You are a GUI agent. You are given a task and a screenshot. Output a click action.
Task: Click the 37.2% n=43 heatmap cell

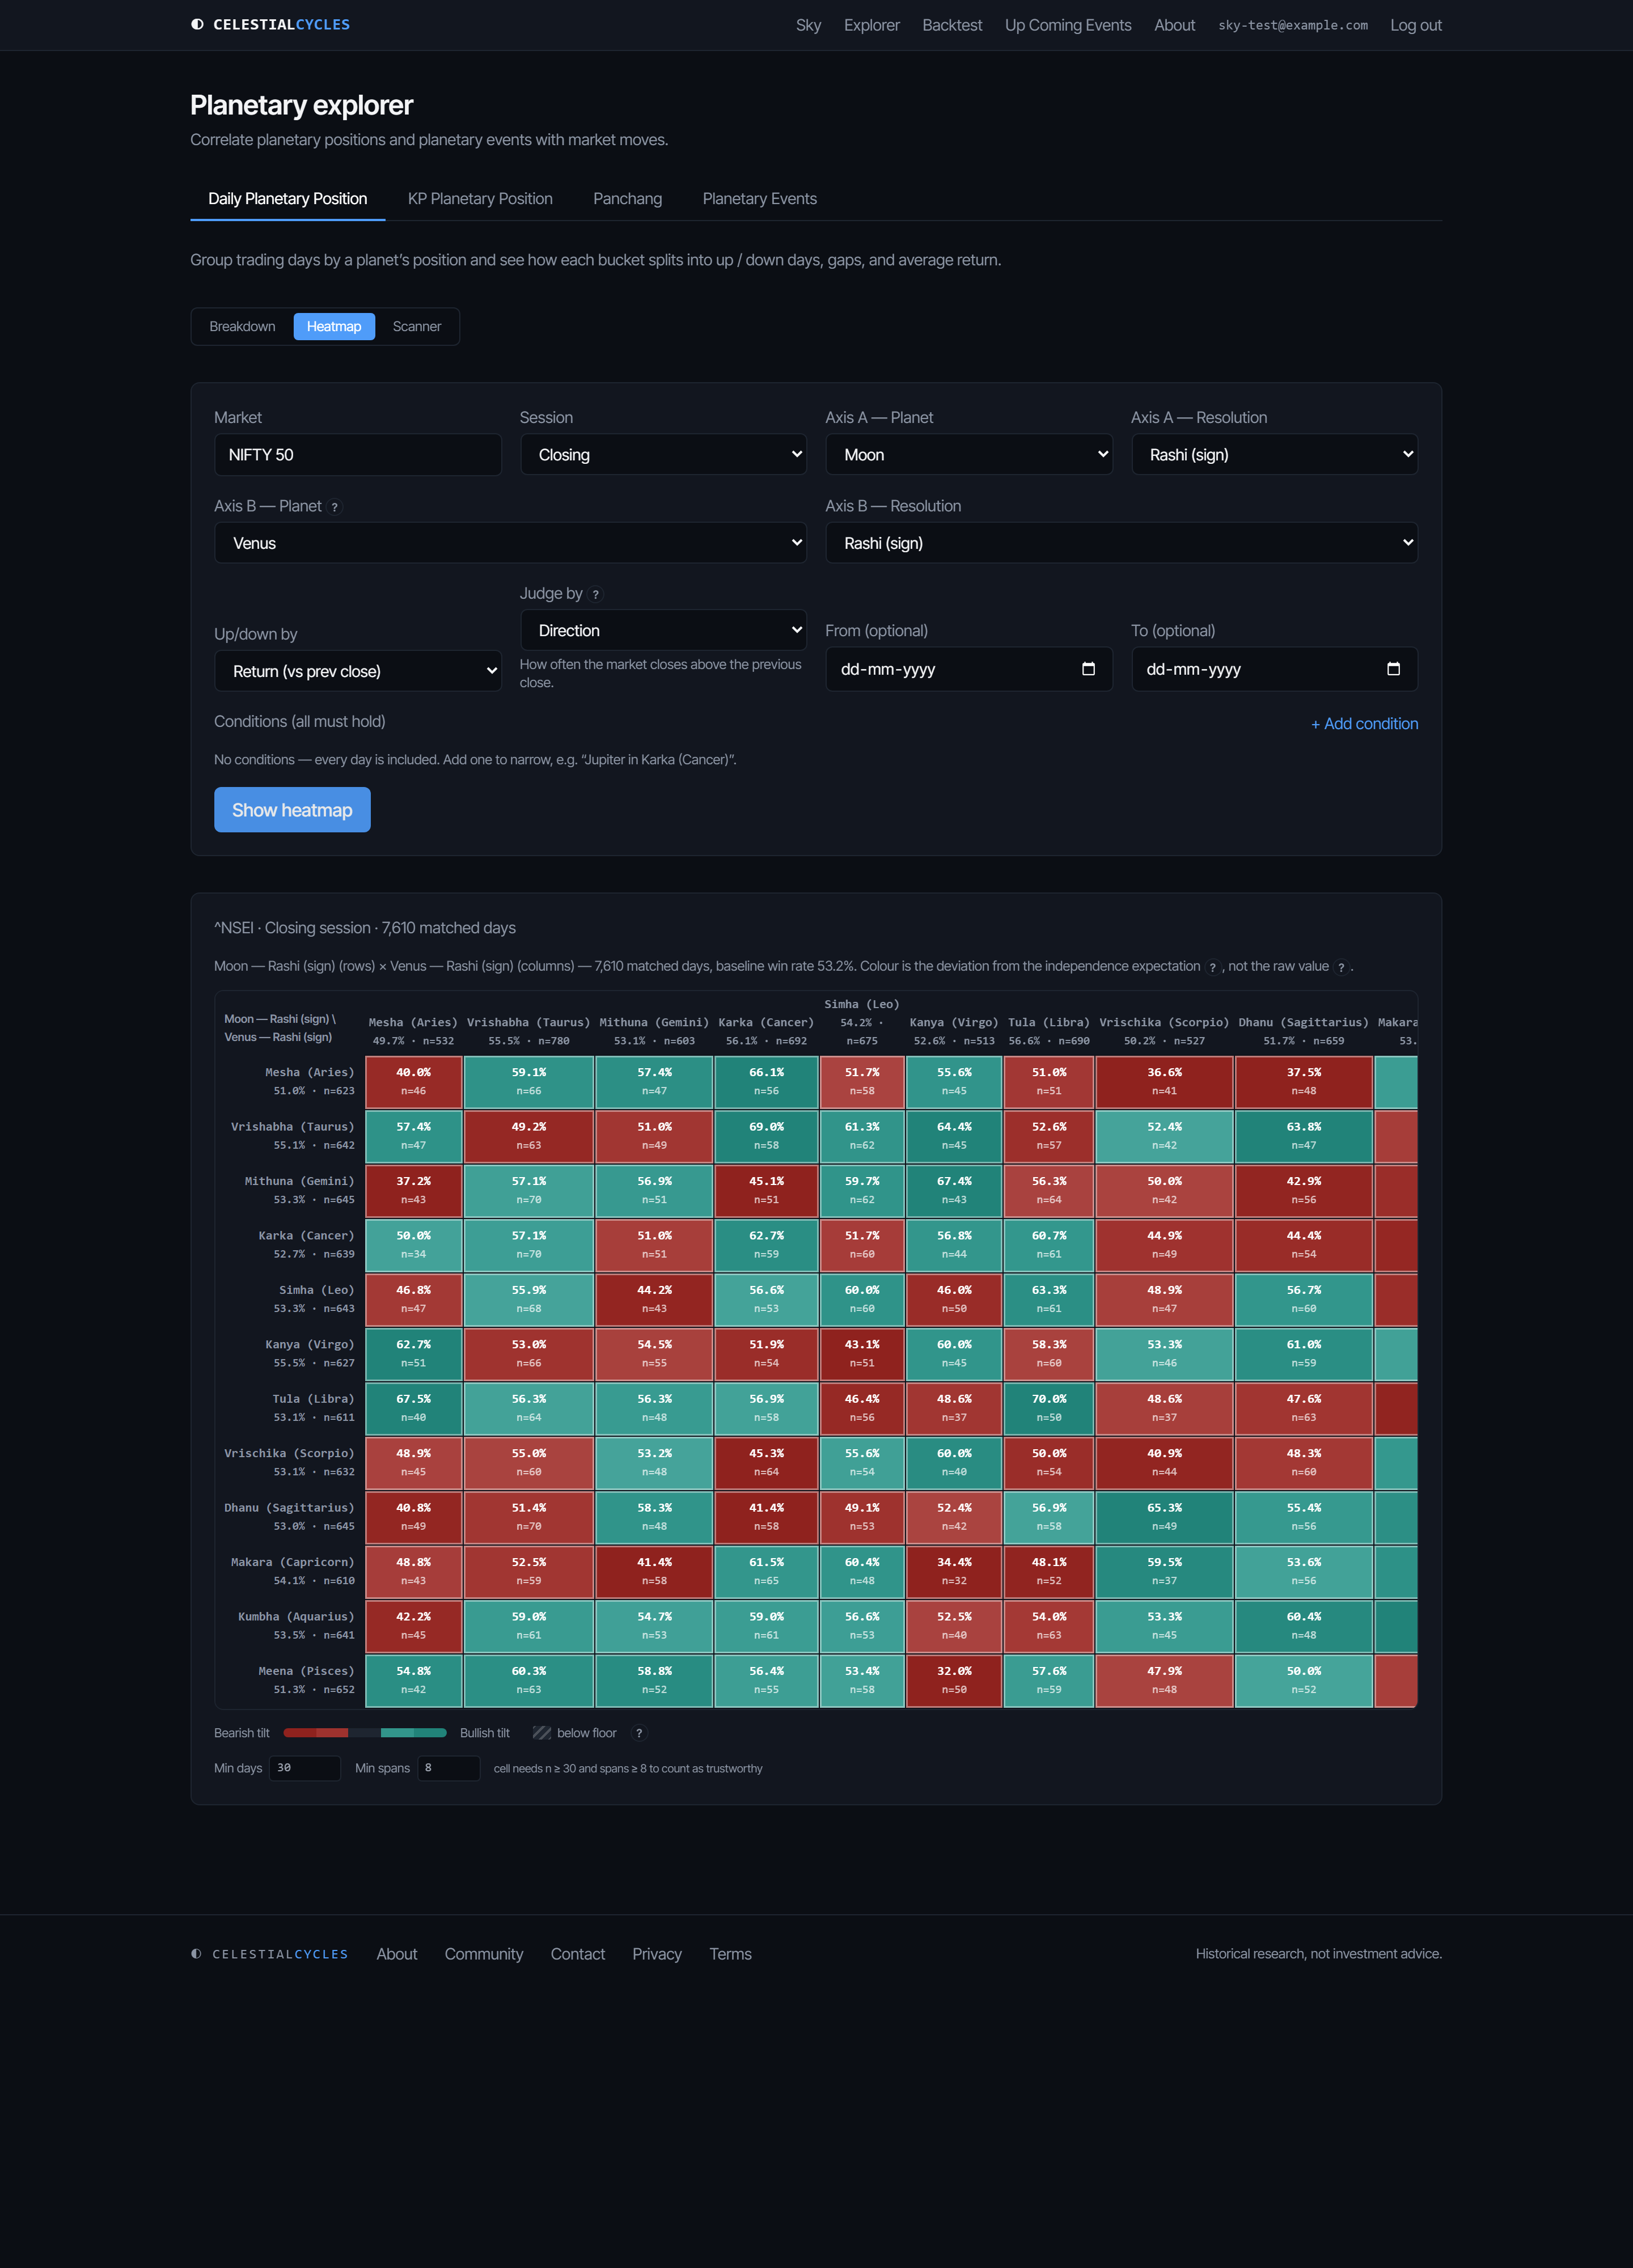[413, 1190]
